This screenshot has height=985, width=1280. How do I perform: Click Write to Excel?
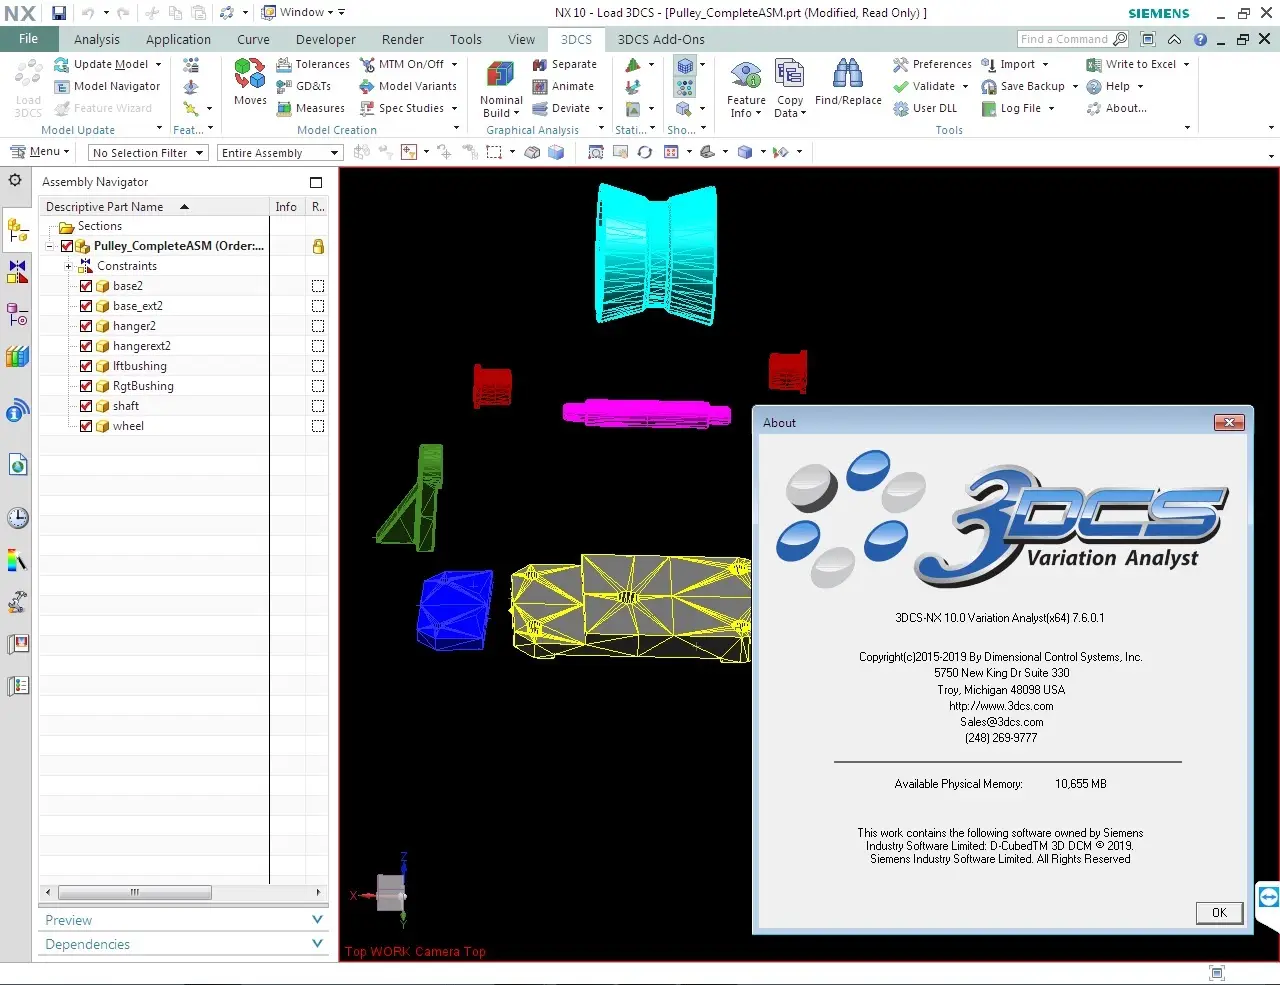(1131, 64)
